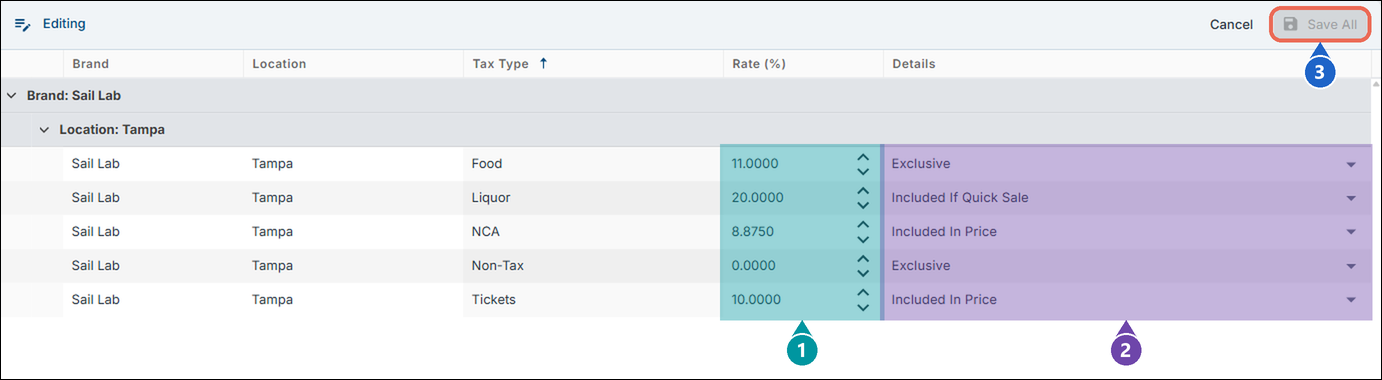Collapse the Brand: Sail Lab group
1382x380 pixels.
pyautogui.click(x=11, y=96)
